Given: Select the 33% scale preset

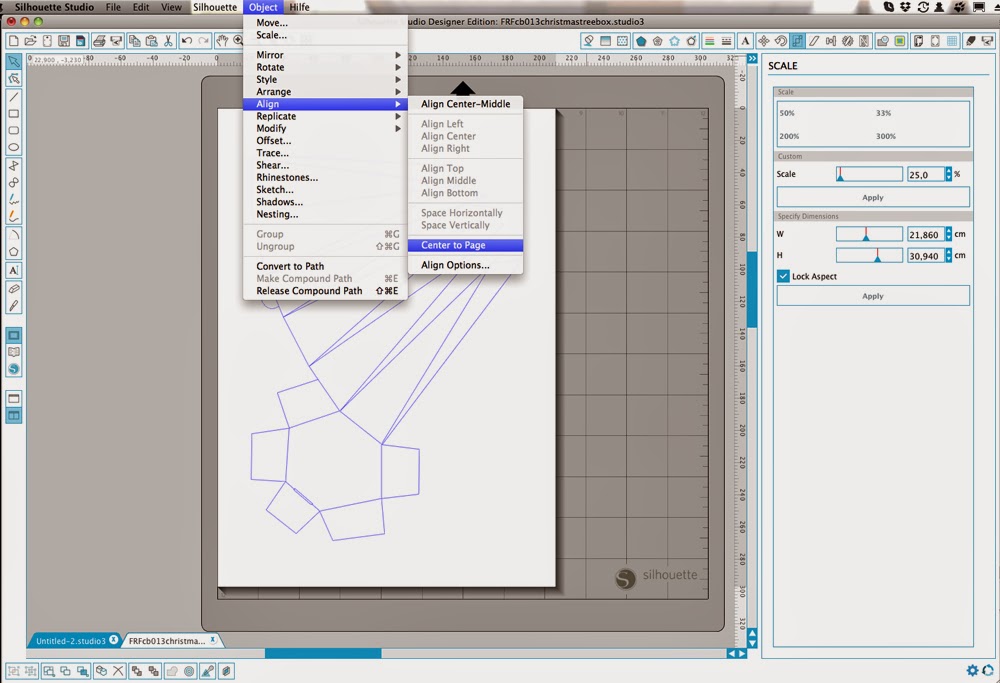Looking at the screenshot, I should (x=883, y=113).
